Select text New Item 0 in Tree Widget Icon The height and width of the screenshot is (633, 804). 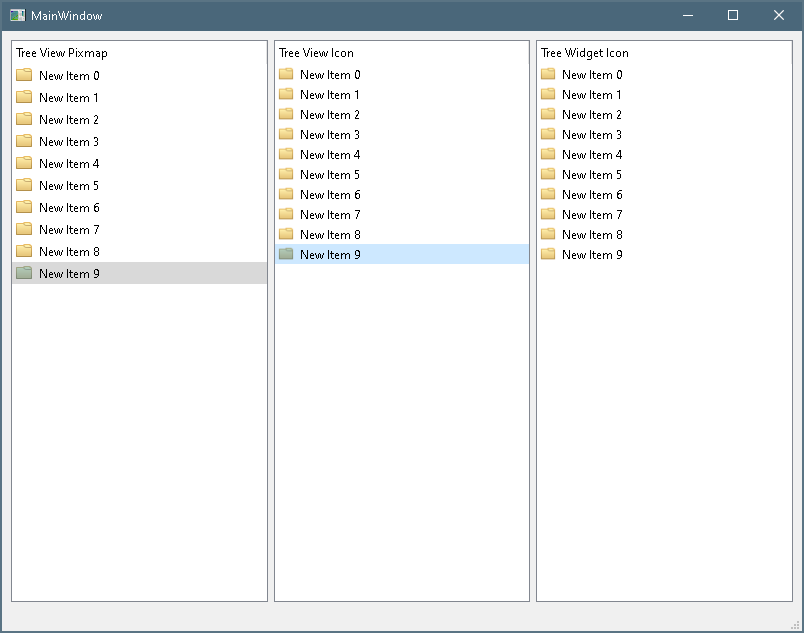pyautogui.click(x=592, y=75)
